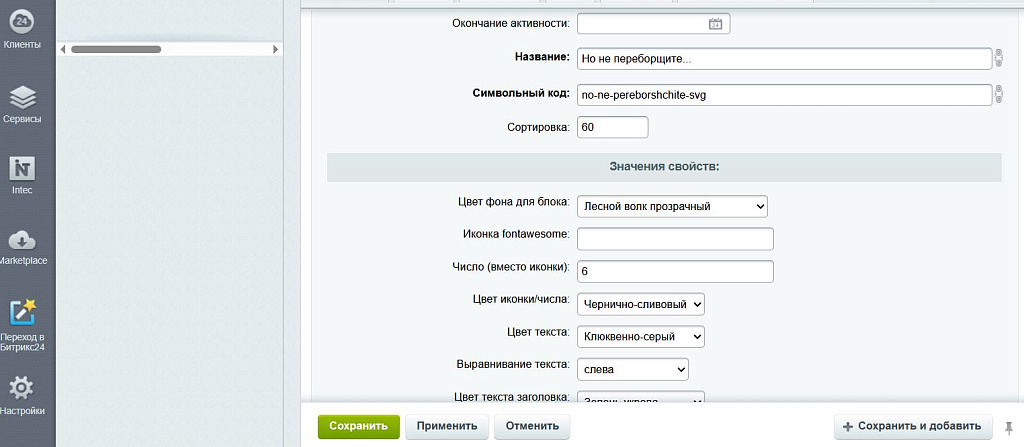Open the Сервисы sidebar section
Image resolution: width=1024 pixels, height=447 pixels.
tap(22, 103)
